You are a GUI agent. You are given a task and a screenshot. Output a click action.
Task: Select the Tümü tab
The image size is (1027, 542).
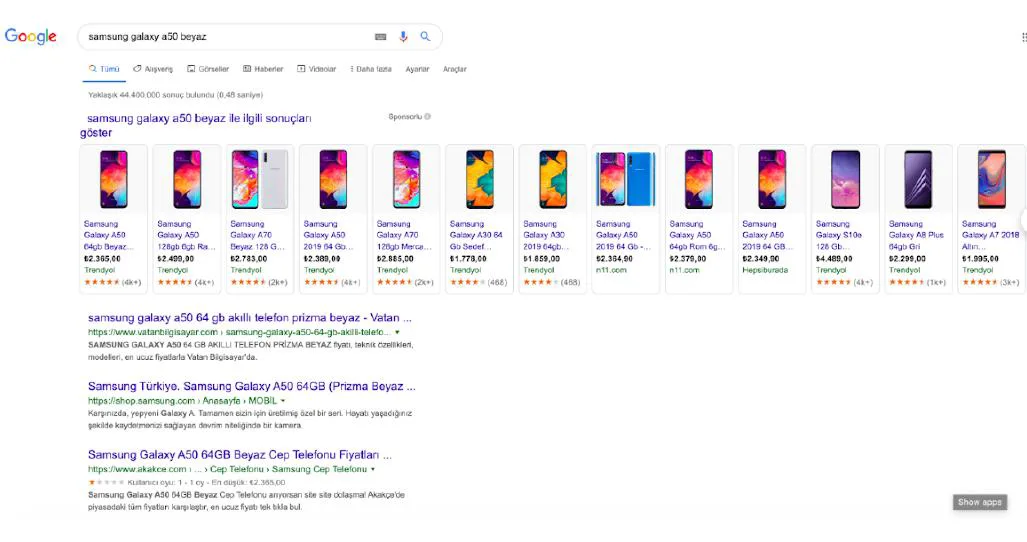pyautogui.click(x=104, y=69)
